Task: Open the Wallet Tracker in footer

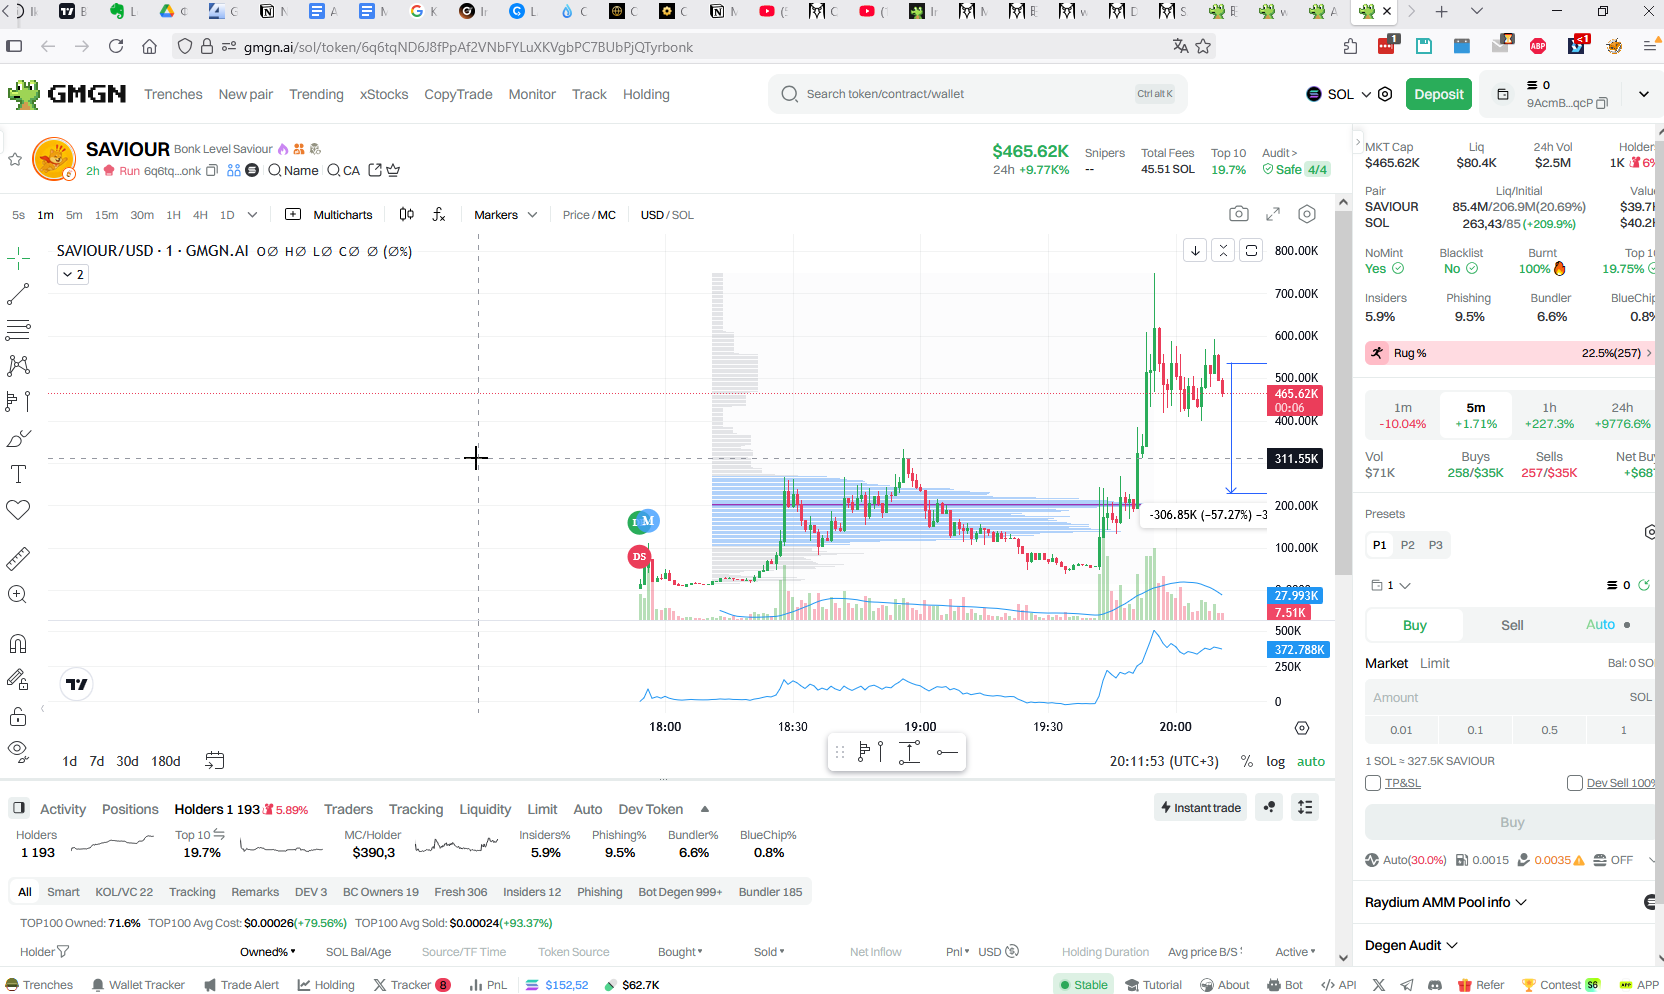Action: point(138,985)
